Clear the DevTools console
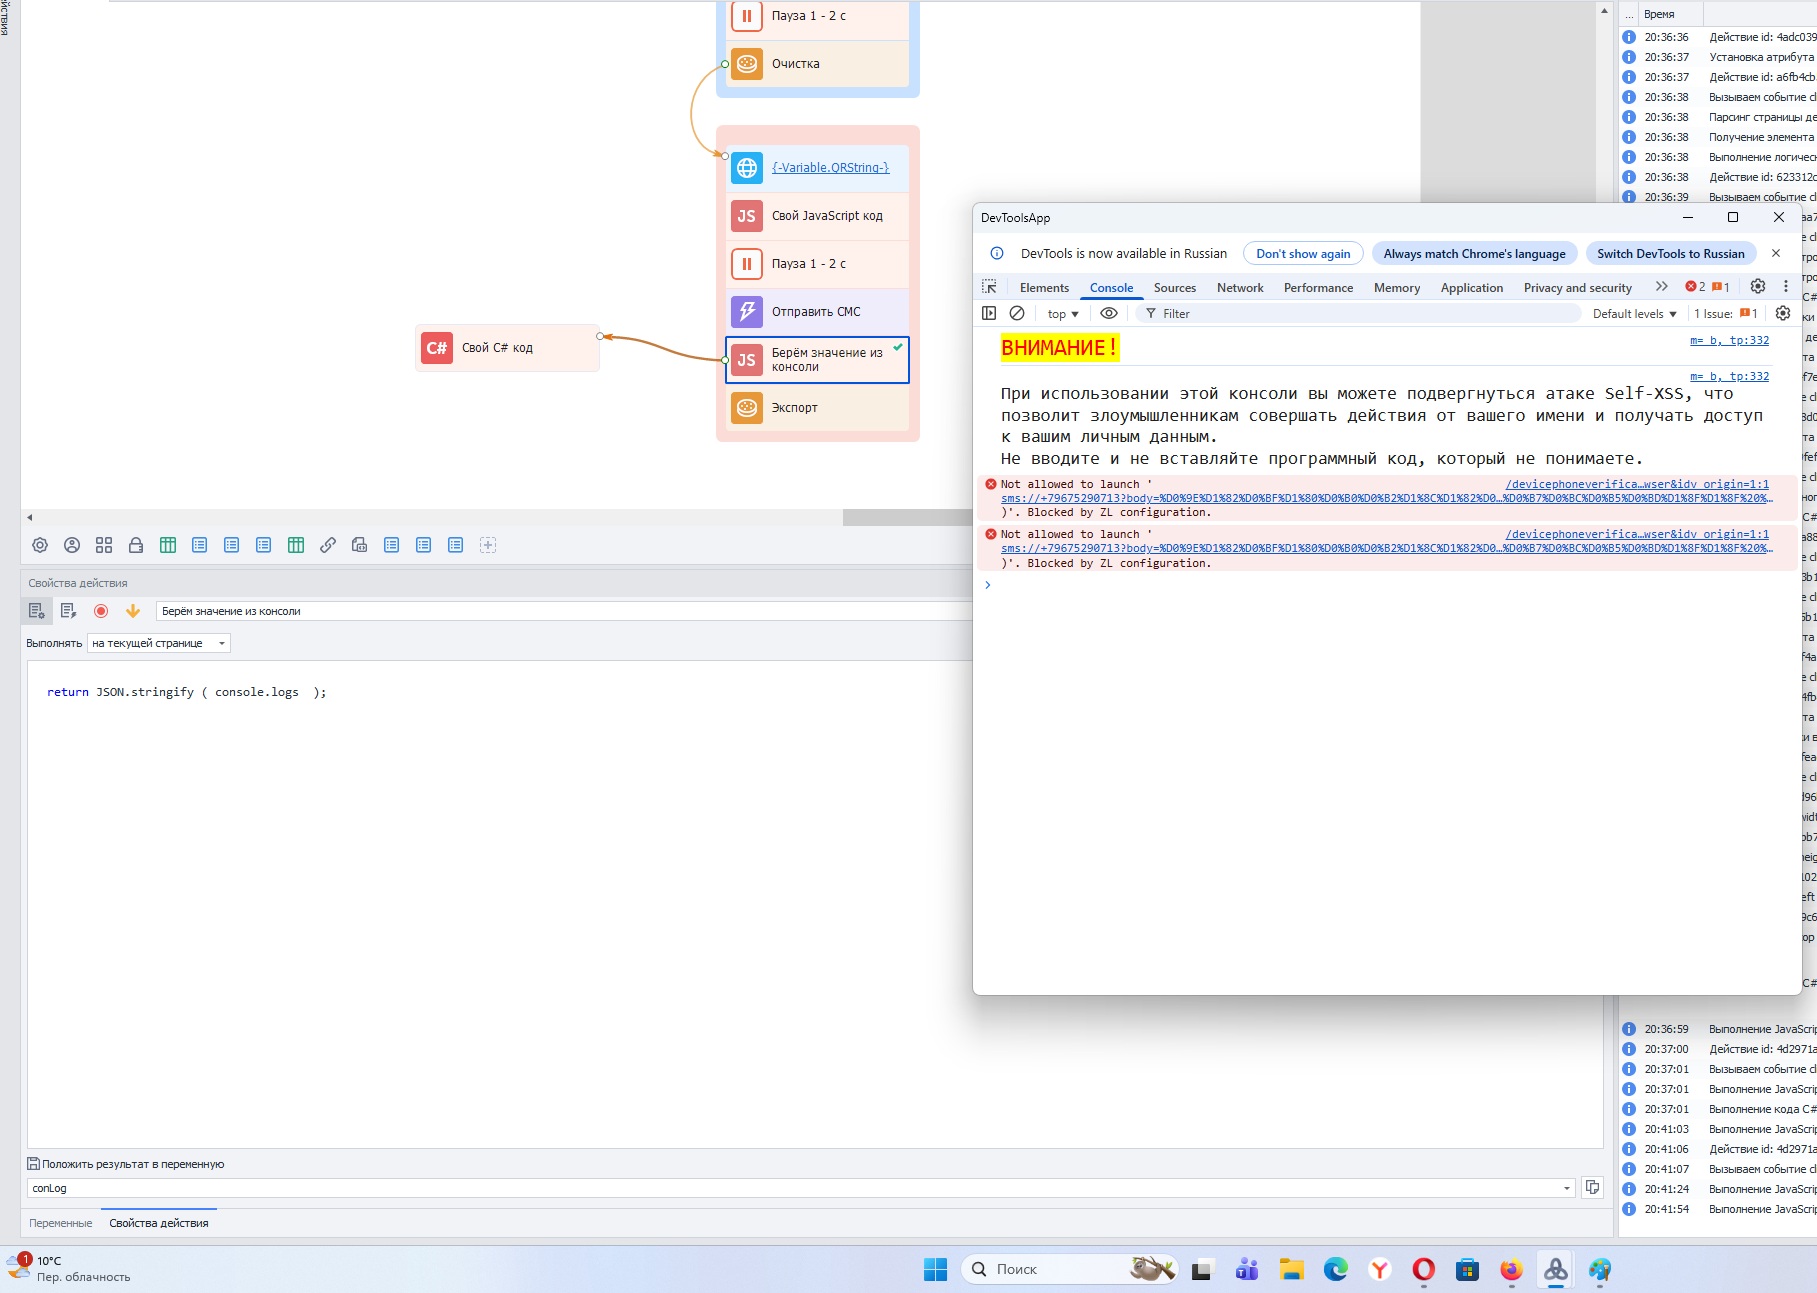 coord(1017,313)
